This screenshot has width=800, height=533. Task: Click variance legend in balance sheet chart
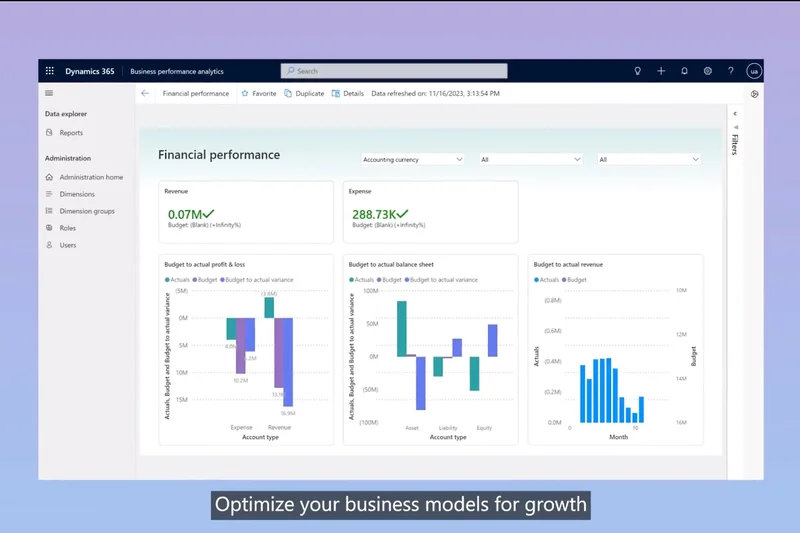(441, 280)
